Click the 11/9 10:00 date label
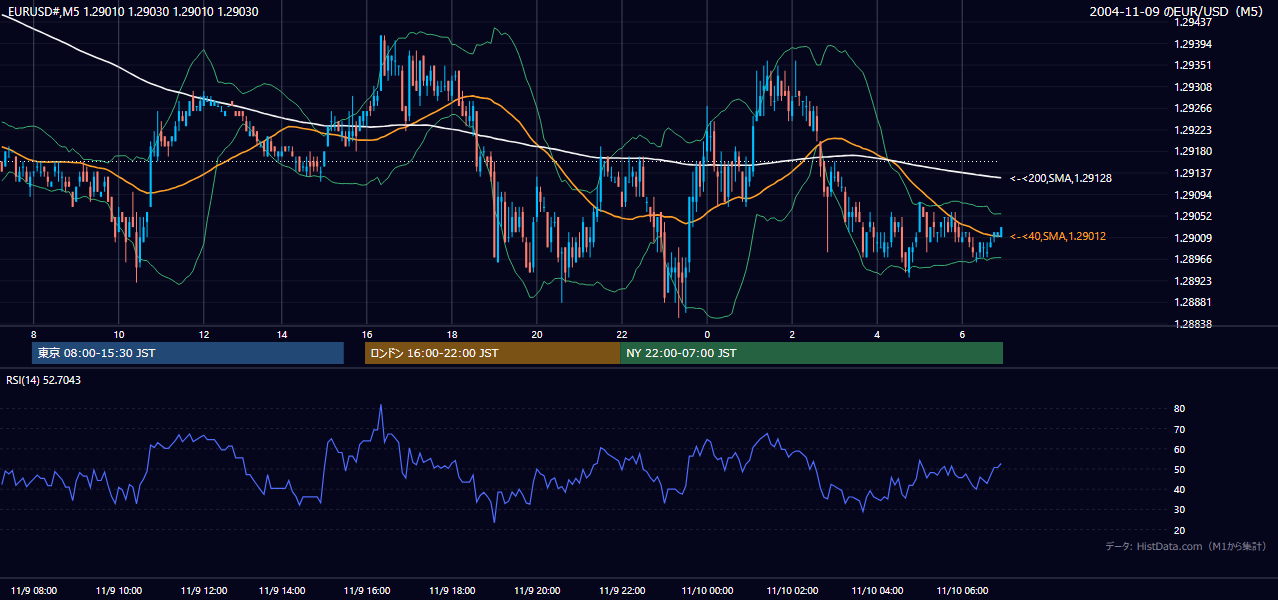 point(118,590)
